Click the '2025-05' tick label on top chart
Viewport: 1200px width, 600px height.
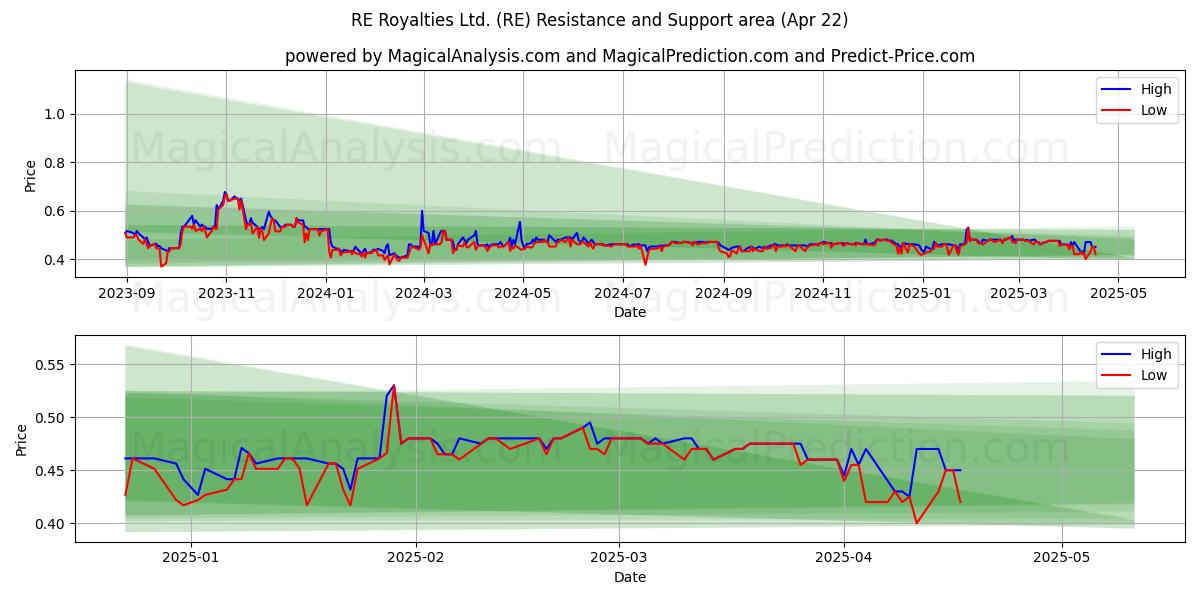pos(1120,293)
